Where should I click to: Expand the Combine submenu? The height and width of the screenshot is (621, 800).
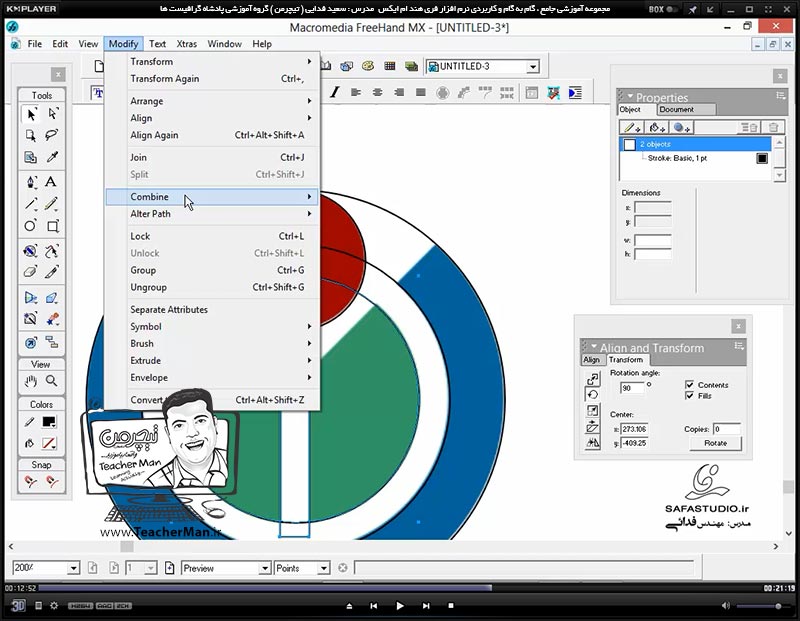(x=212, y=196)
